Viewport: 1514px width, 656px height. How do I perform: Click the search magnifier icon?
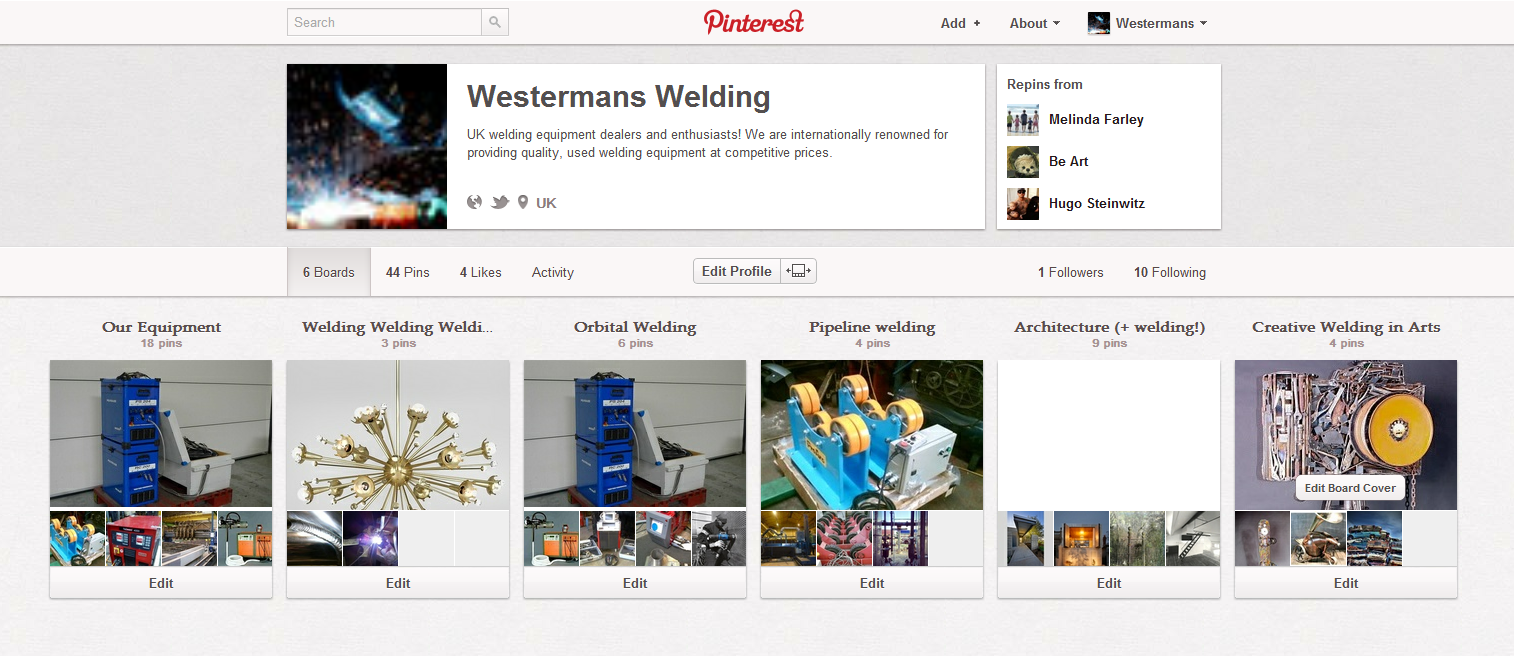(x=495, y=22)
